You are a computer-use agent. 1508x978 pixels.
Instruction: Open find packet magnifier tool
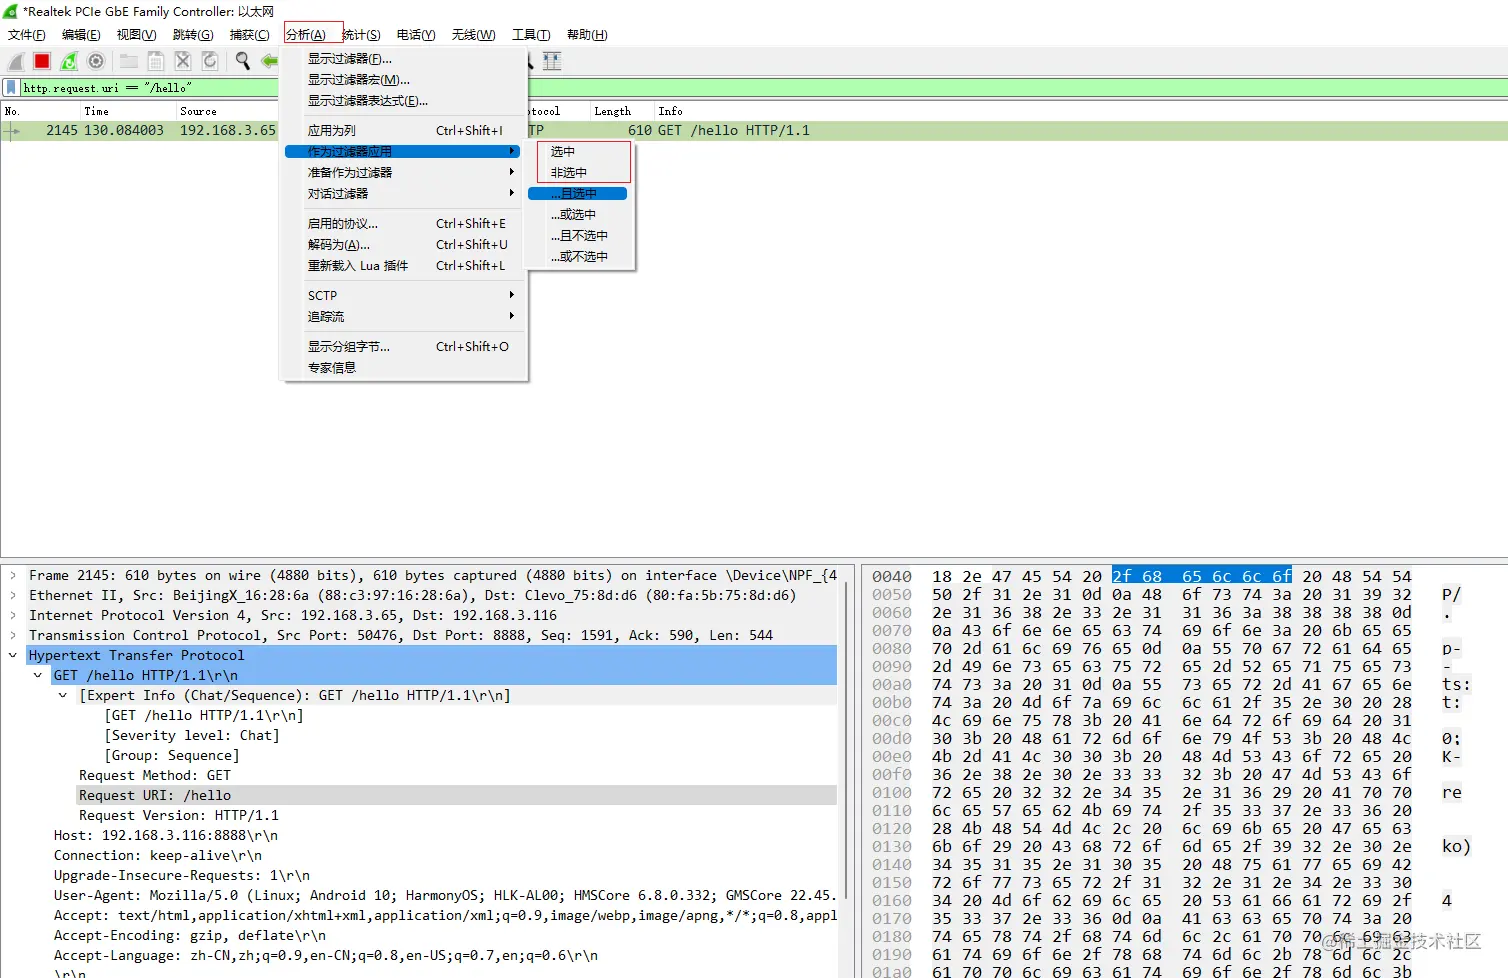pyautogui.click(x=242, y=61)
